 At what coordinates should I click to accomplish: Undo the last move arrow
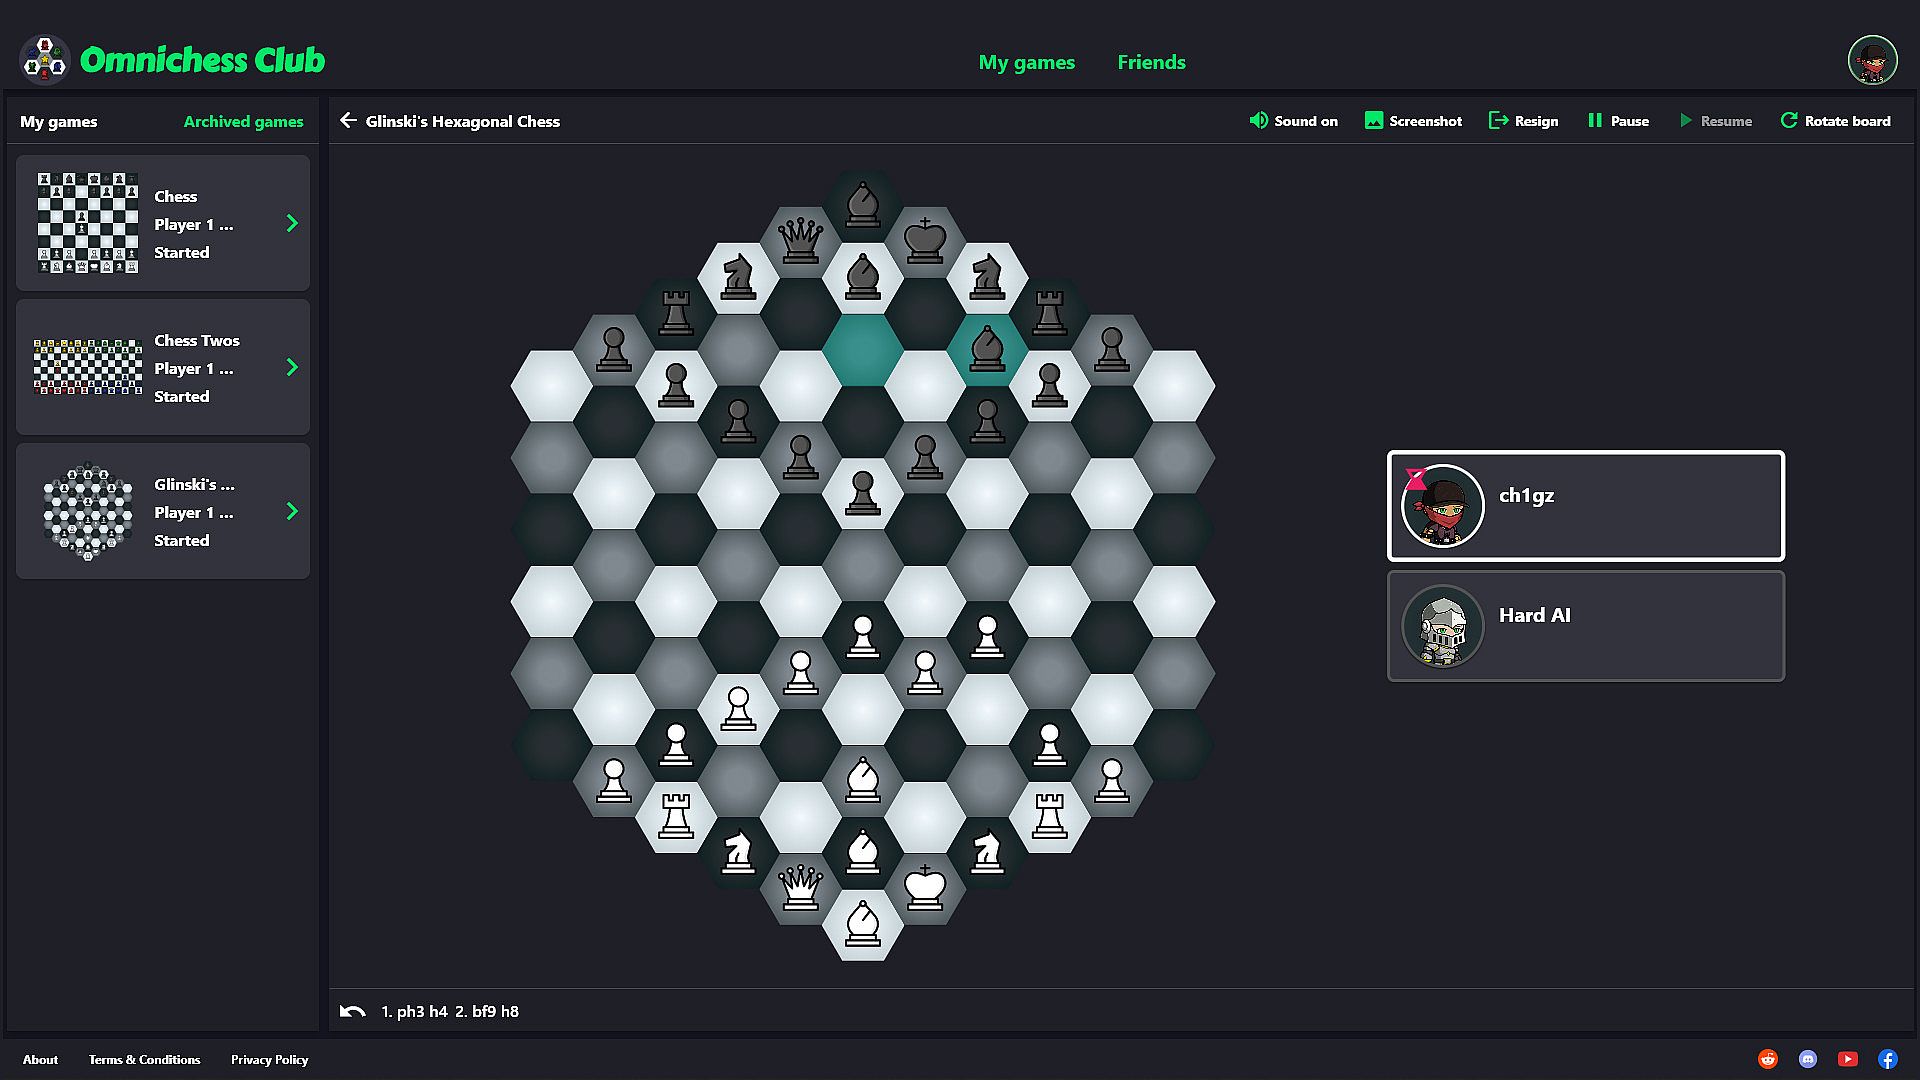point(352,1011)
